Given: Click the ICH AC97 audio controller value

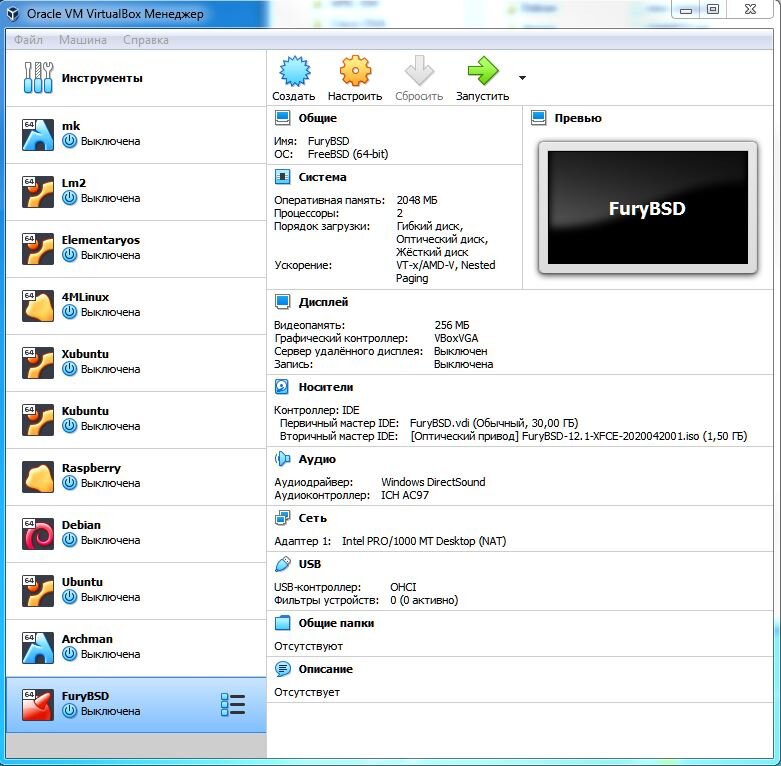Looking at the screenshot, I should click(x=404, y=495).
